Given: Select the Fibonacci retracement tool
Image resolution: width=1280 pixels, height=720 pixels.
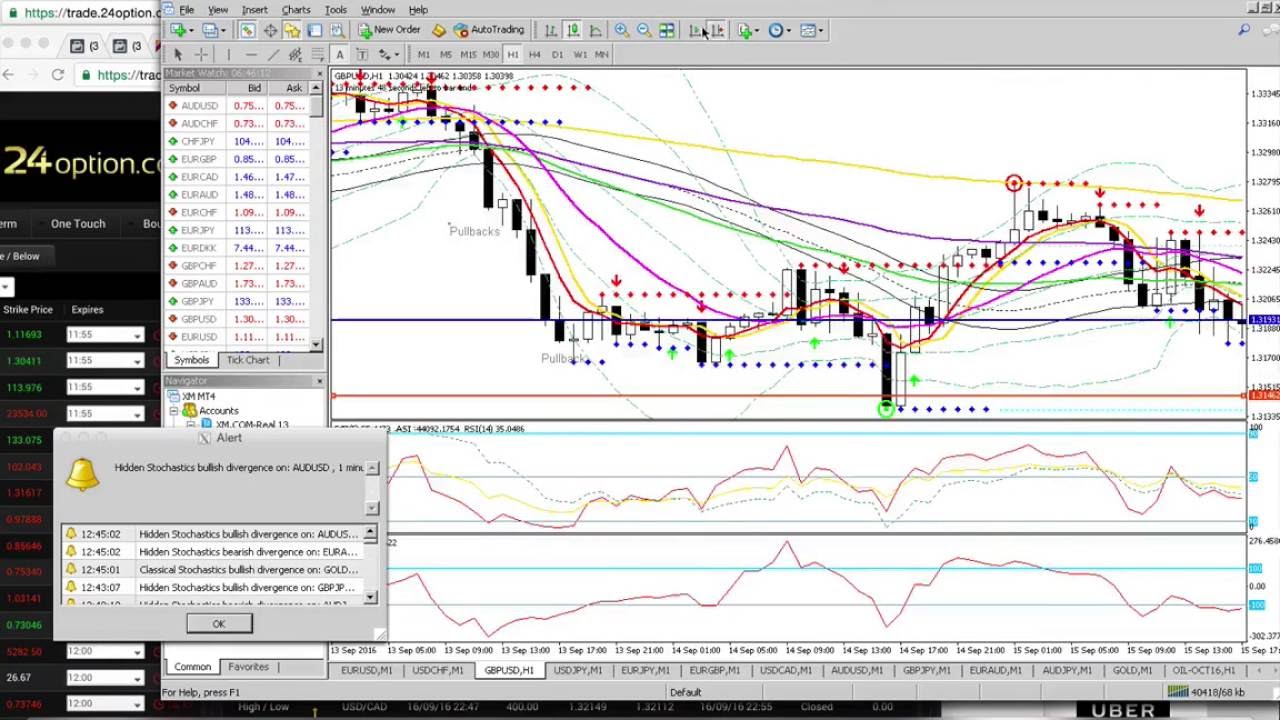Looking at the screenshot, I should point(317,55).
